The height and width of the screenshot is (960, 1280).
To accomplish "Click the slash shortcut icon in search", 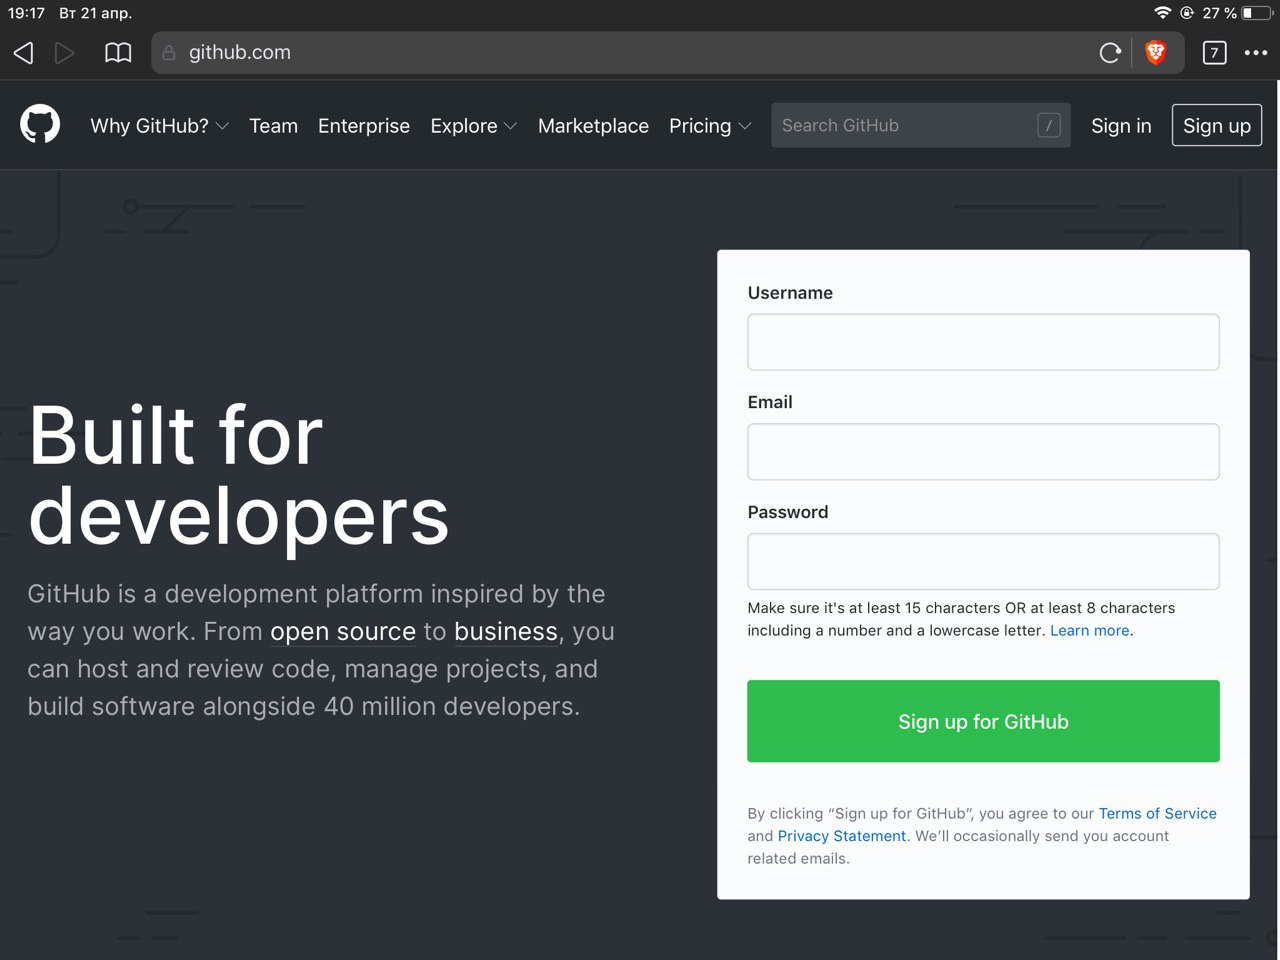I will tap(1048, 125).
